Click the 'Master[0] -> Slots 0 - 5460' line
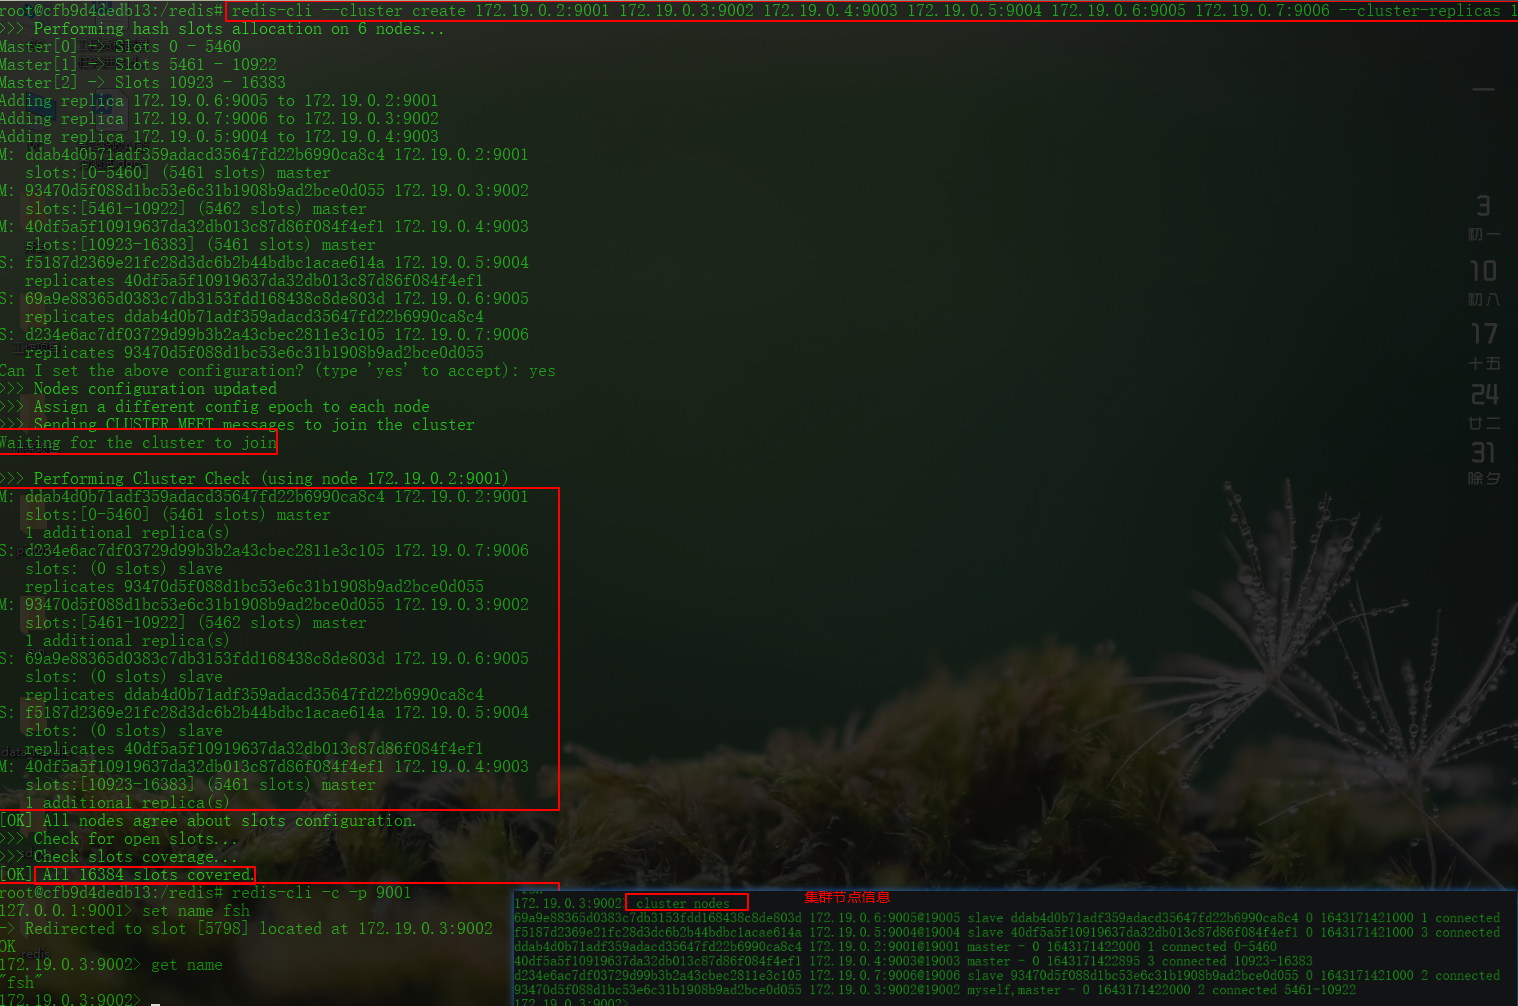1518x1006 pixels. point(120,47)
